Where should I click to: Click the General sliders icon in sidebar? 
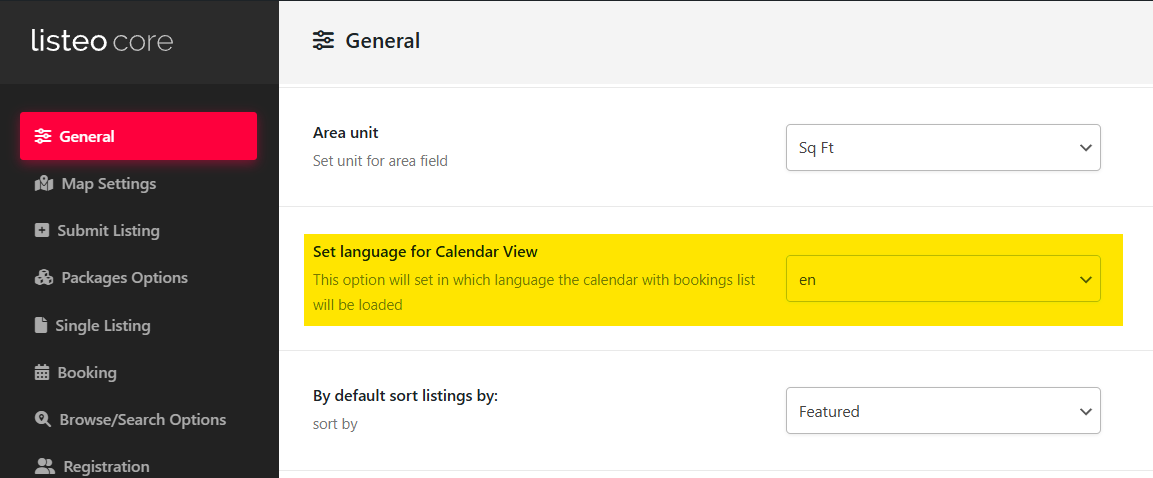(x=43, y=136)
